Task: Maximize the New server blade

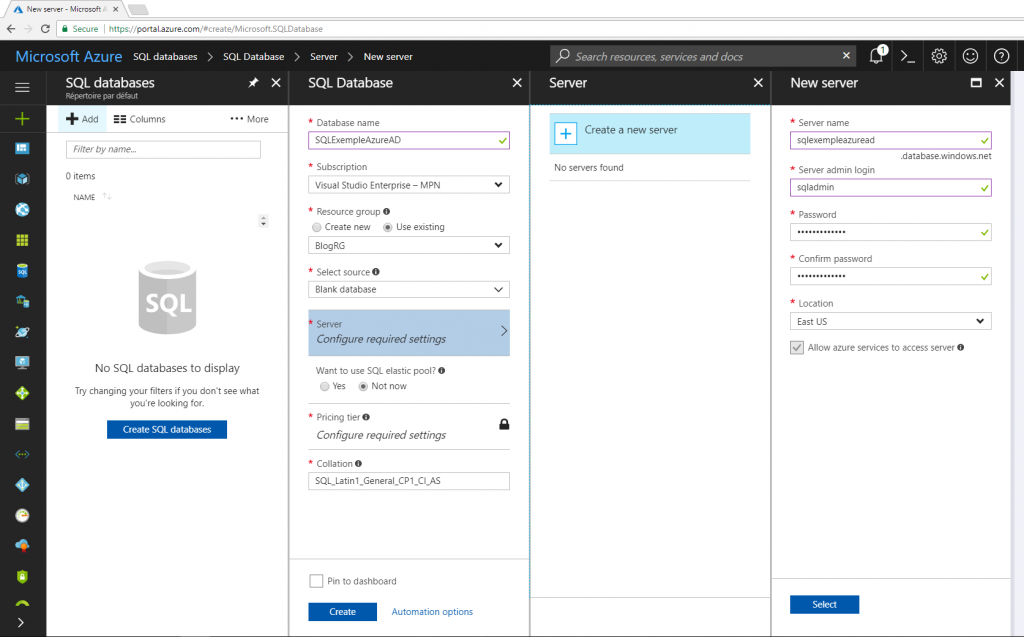Action: click(976, 82)
